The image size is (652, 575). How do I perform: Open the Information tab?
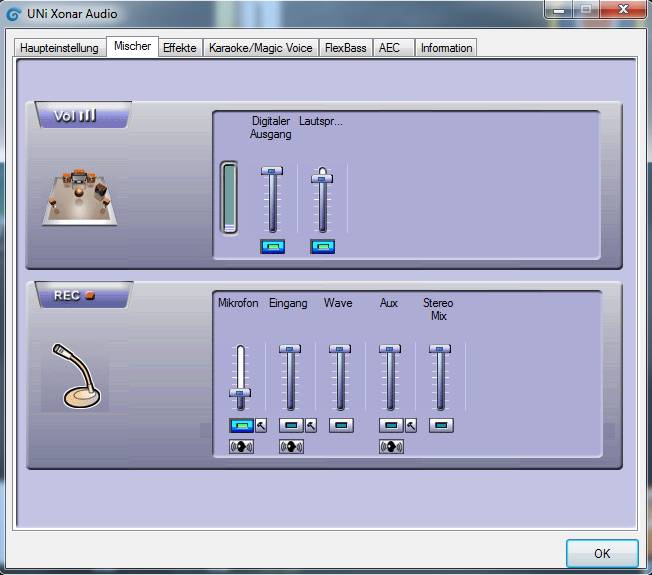pos(446,48)
